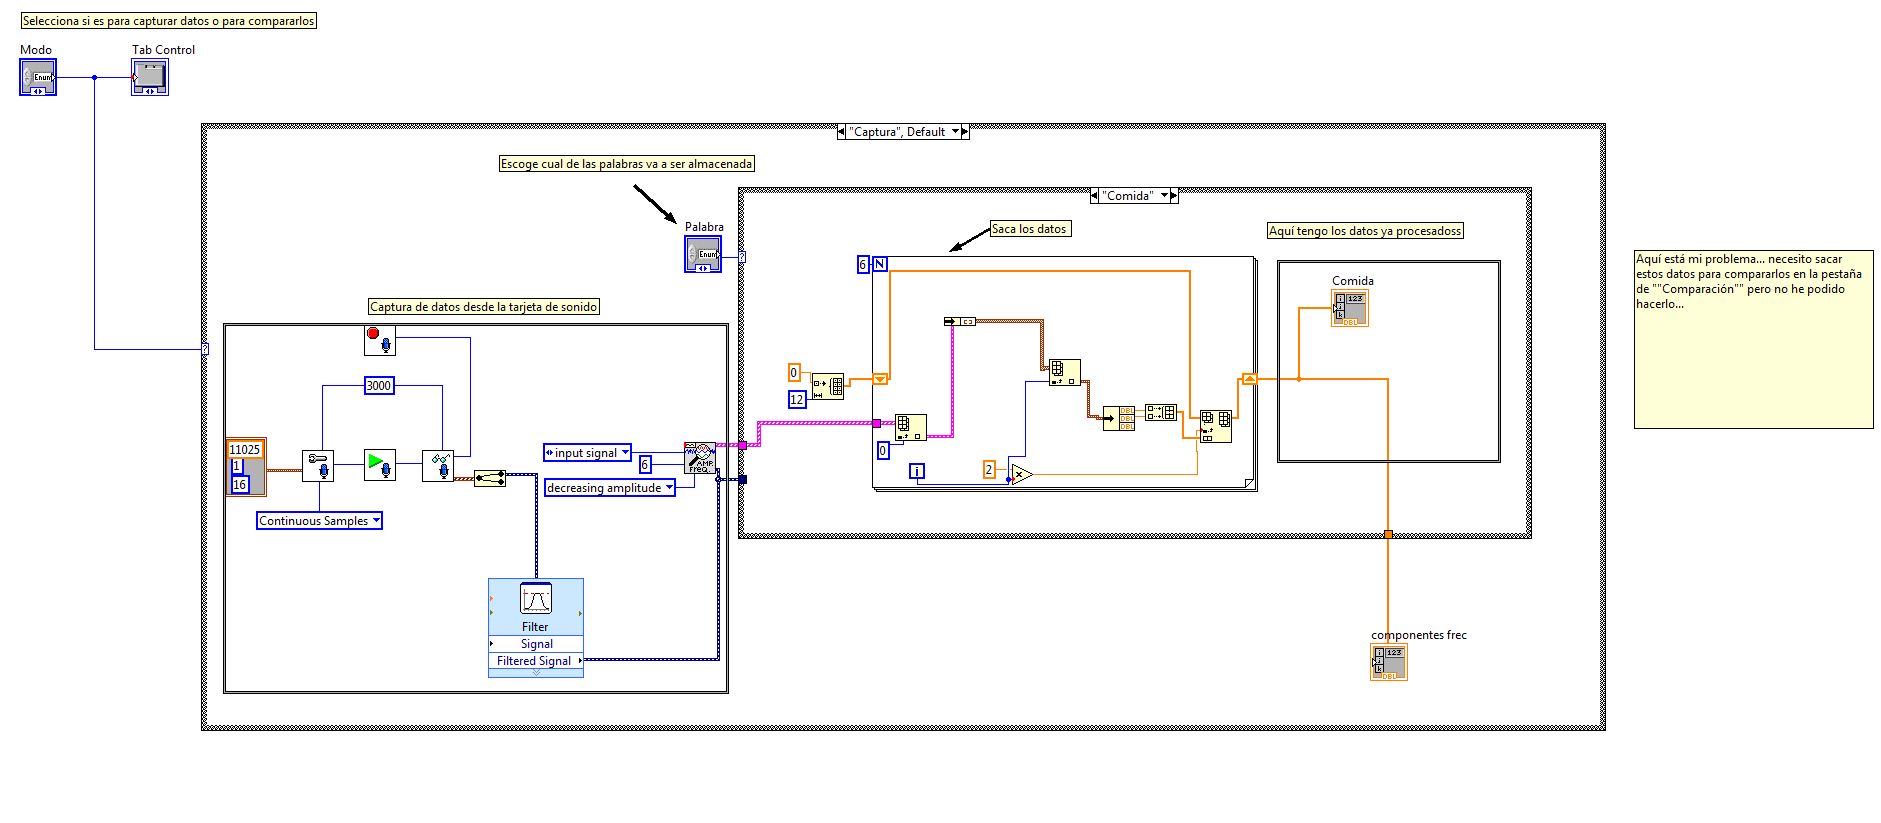Click the 11025 sample rate constant
1881x823 pixels.
point(246,450)
